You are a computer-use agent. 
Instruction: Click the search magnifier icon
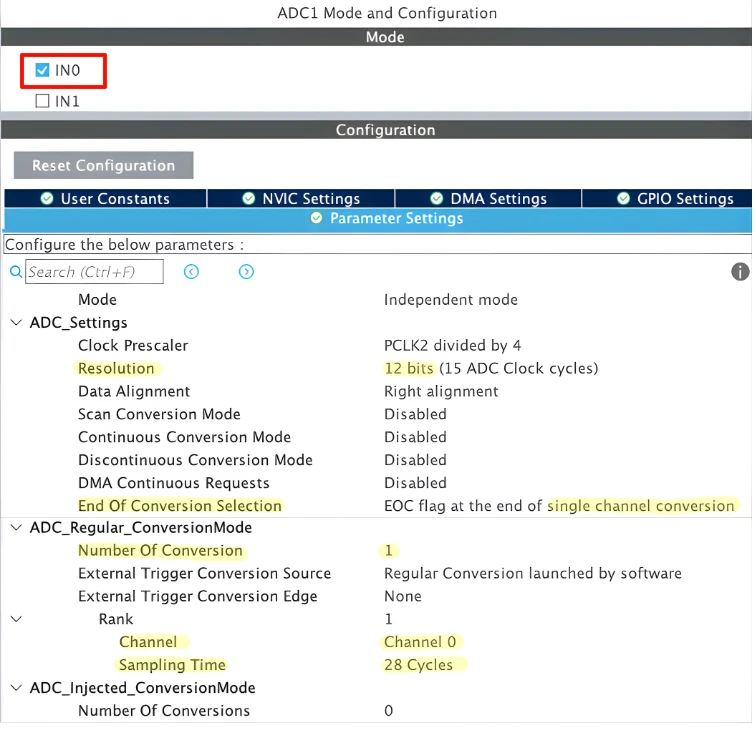(x=15, y=272)
